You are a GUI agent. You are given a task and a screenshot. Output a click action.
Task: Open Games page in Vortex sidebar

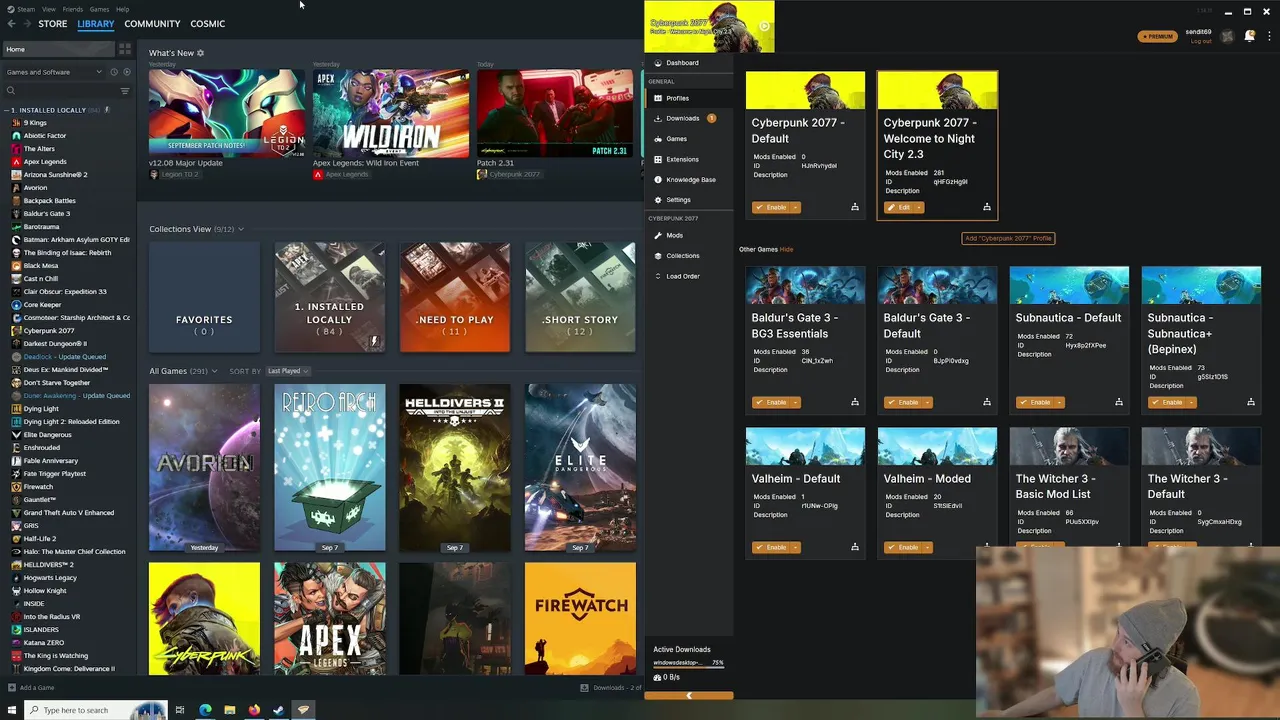point(689,139)
